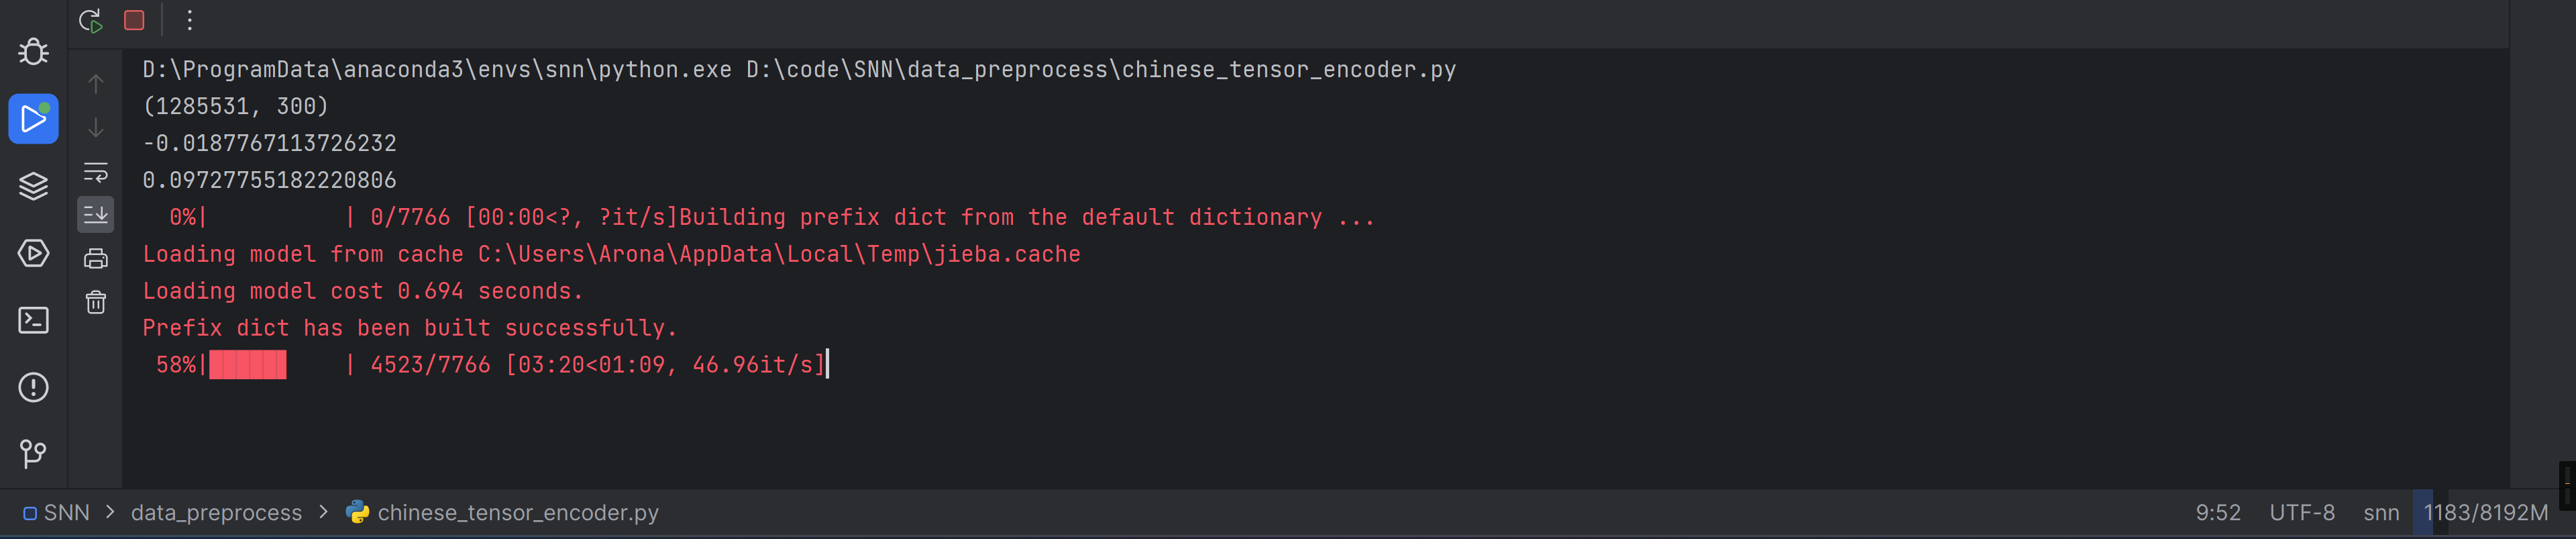Click the 9:52 line-column indicator

(x=2217, y=513)
